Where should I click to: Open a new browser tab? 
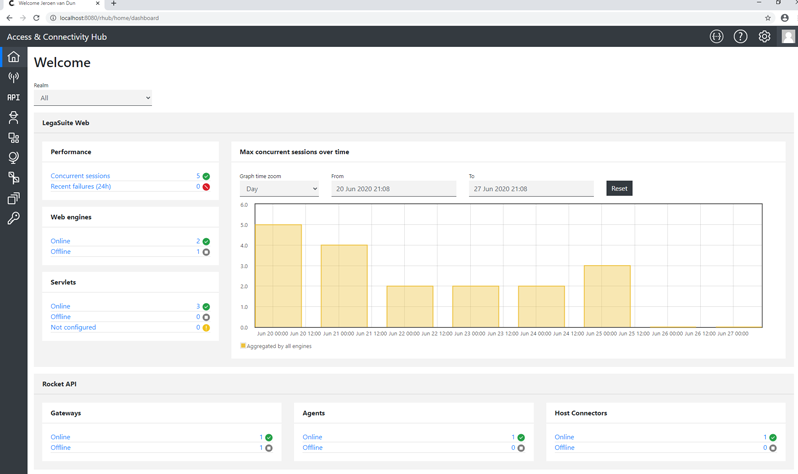coord(113,4)
